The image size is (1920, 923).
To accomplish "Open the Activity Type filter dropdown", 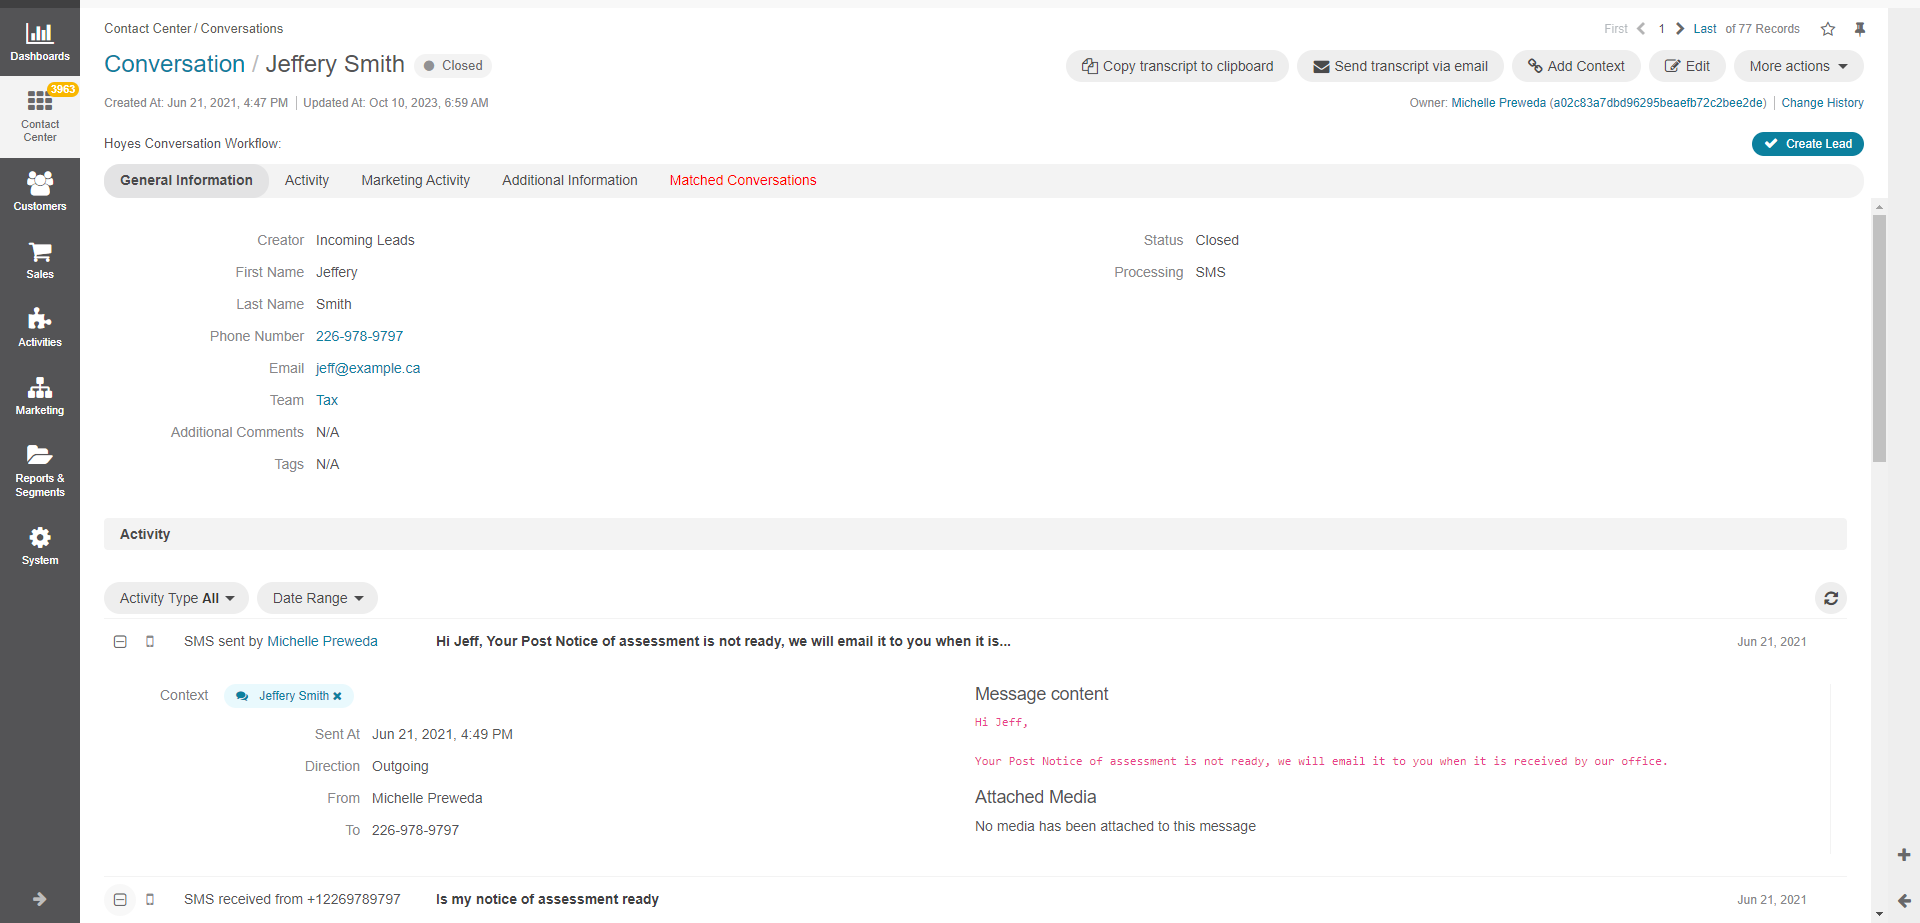I will 176,598.
